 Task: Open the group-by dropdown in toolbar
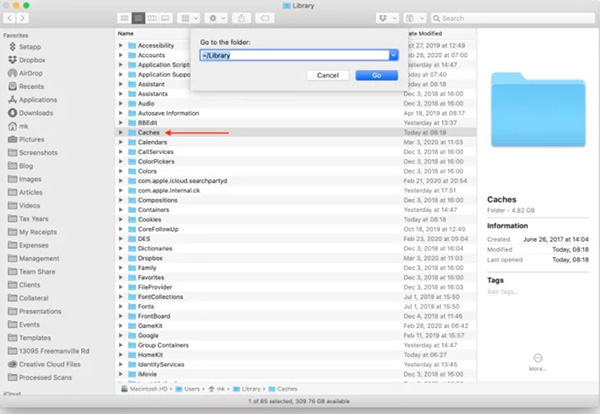(x=189, y=18)
